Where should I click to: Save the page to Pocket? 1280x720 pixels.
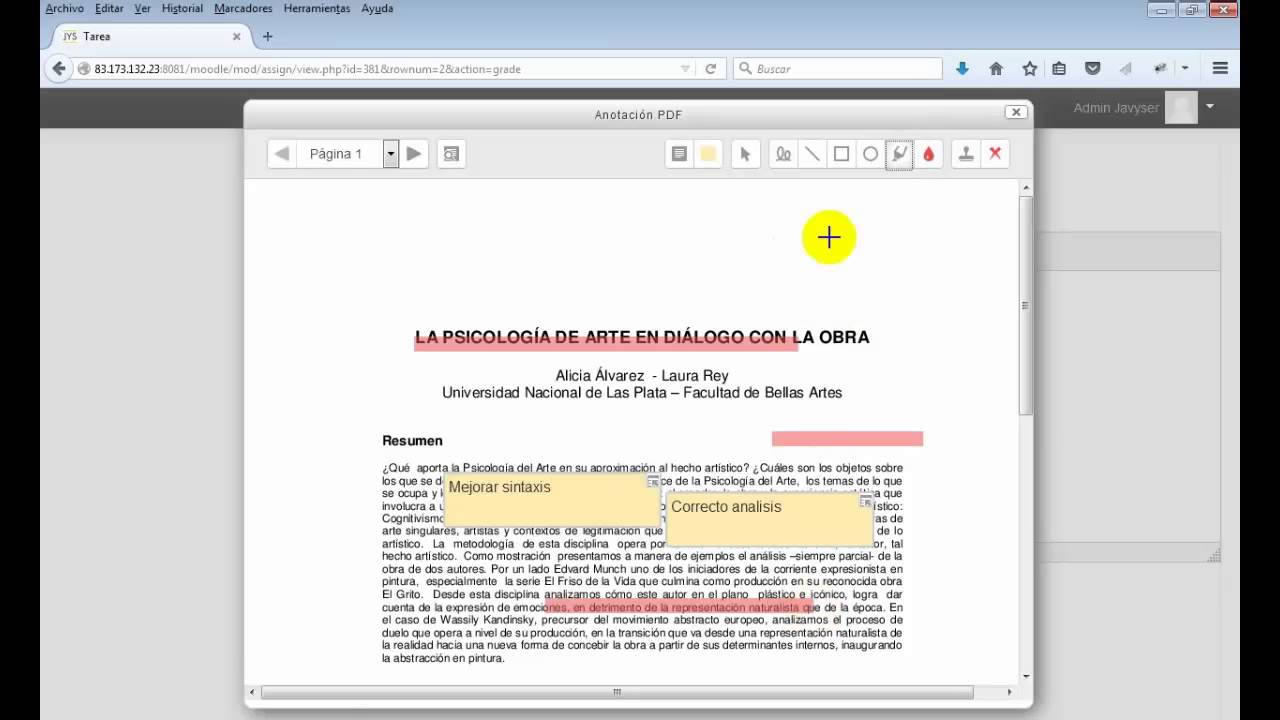coord(1093,69)
